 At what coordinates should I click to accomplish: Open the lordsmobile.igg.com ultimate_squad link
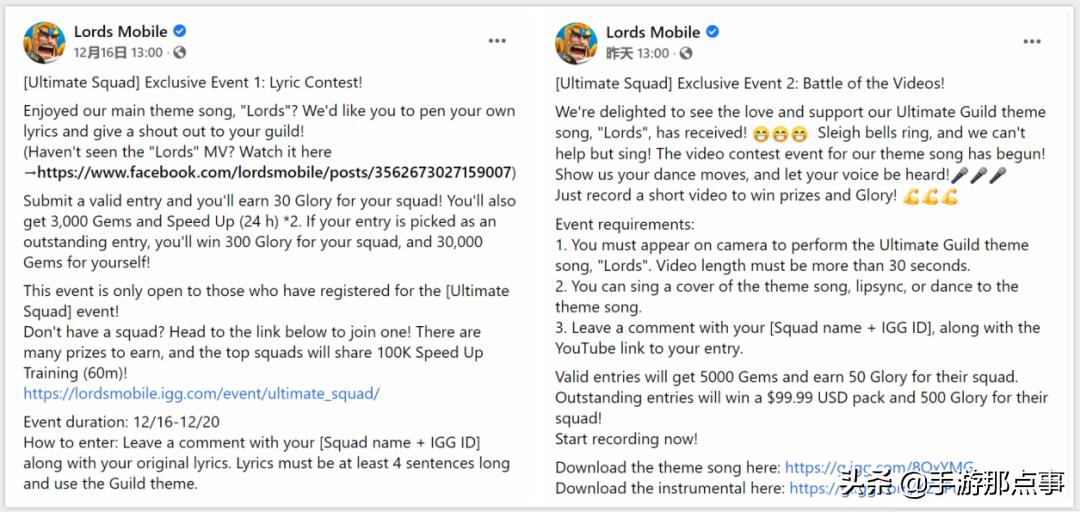(x=201, y=393)
